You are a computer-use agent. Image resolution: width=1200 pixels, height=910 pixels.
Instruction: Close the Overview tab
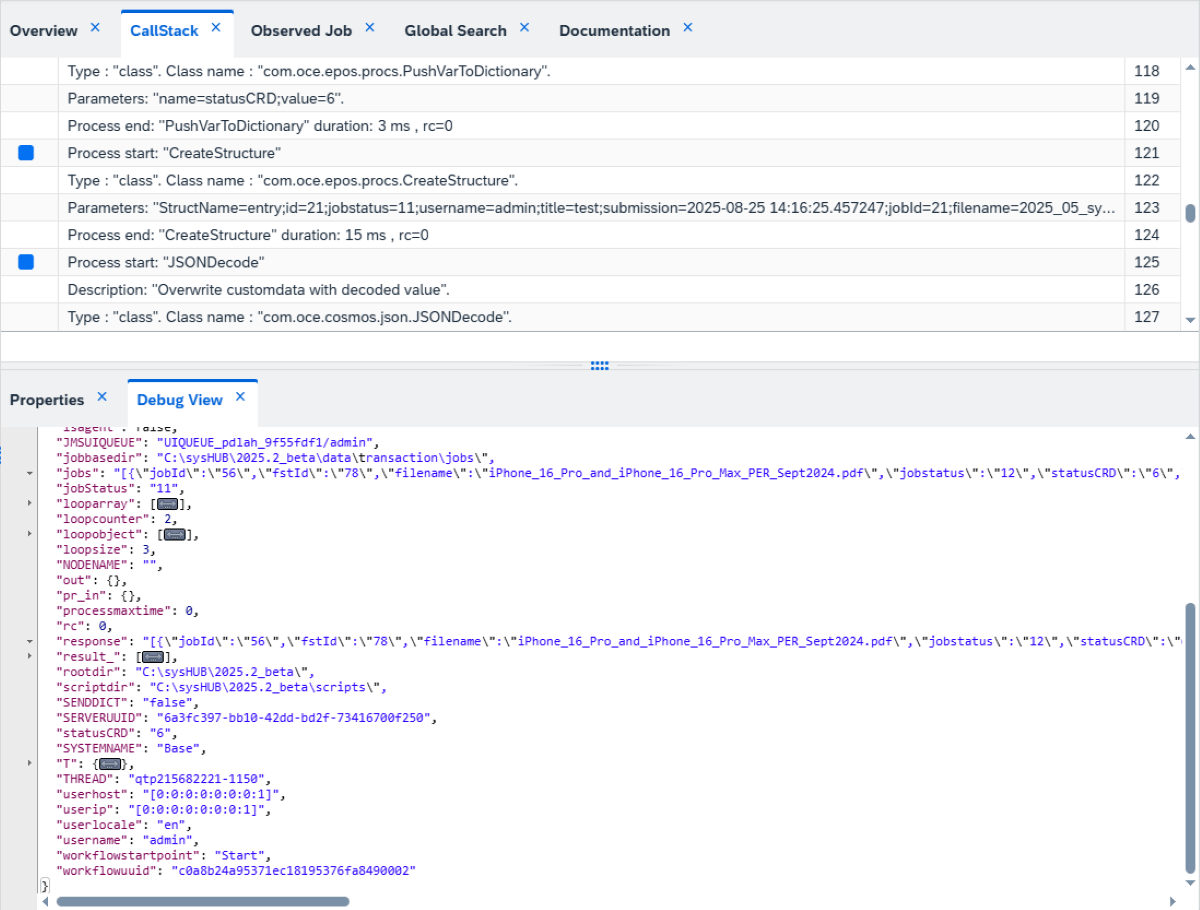95,28
